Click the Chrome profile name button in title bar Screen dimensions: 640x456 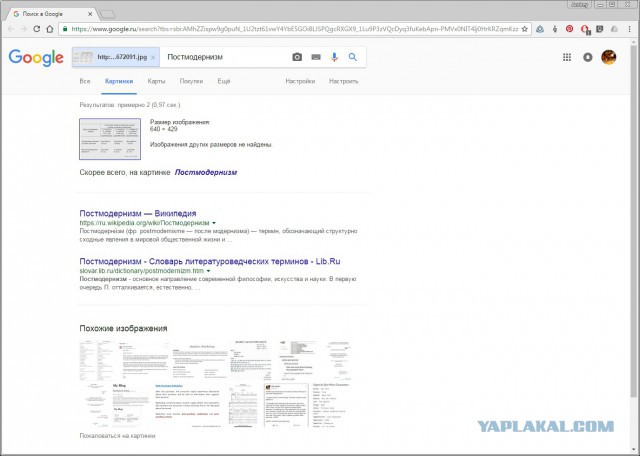click(579, 4)
